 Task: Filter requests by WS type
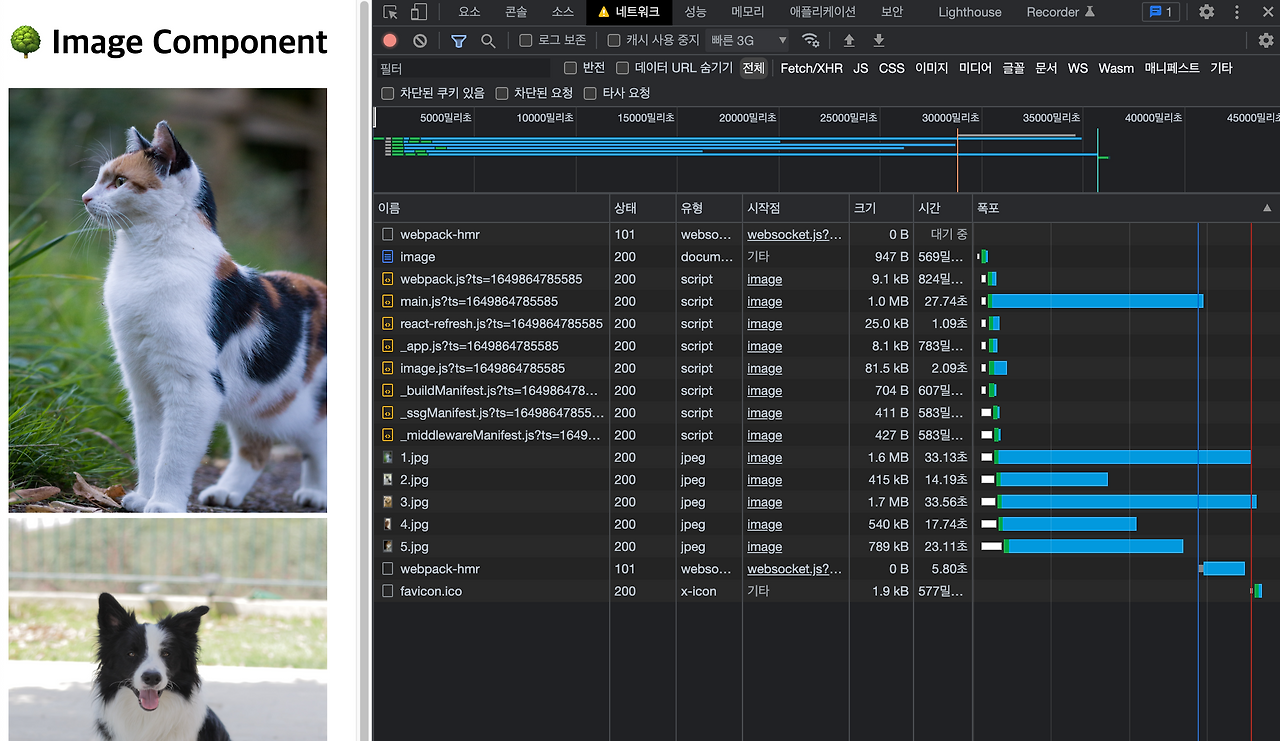click(1078, 68)
